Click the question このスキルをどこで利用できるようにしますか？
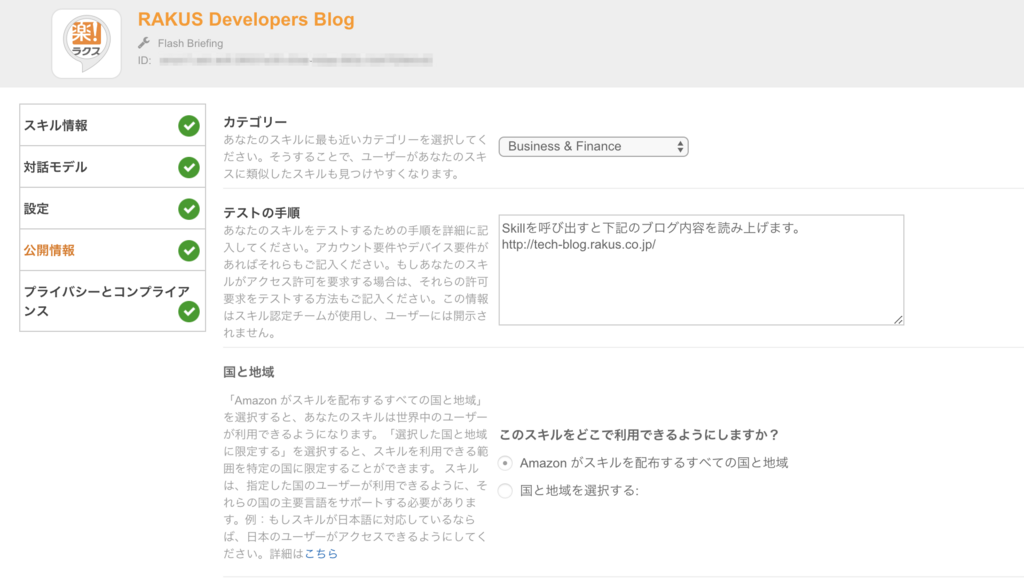 coord(639,434)
